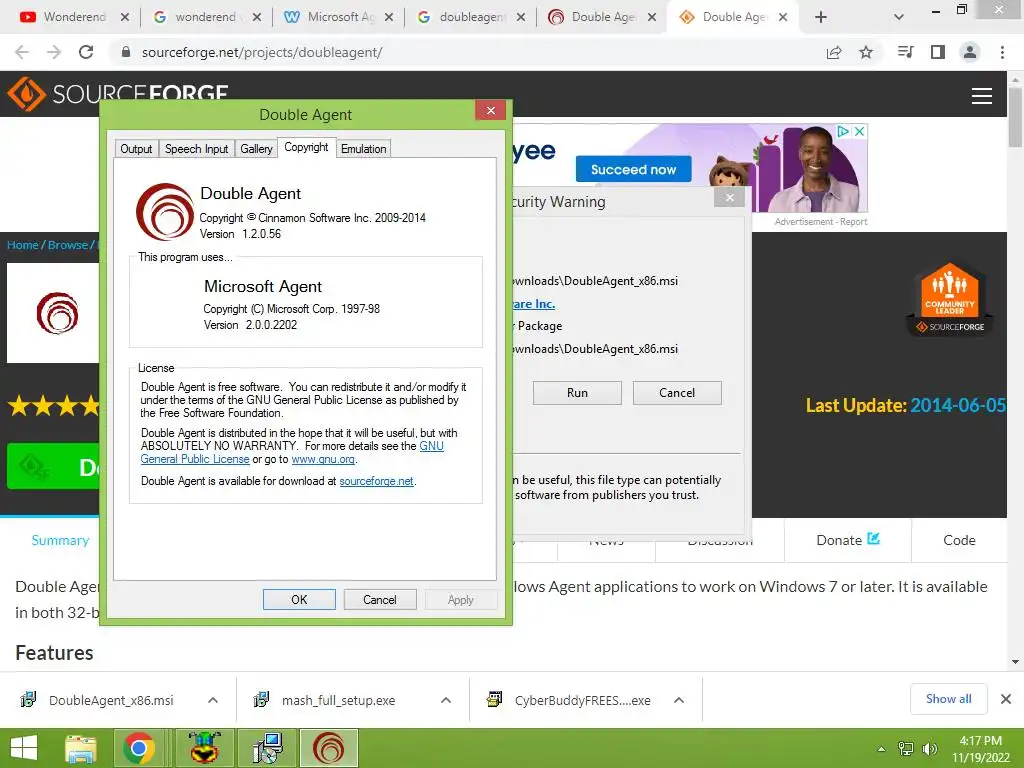The image size is (1024, 768).
Task: Close the Wonderend YouTube tab
Action: pyautogui.click(x=125, y=17)
